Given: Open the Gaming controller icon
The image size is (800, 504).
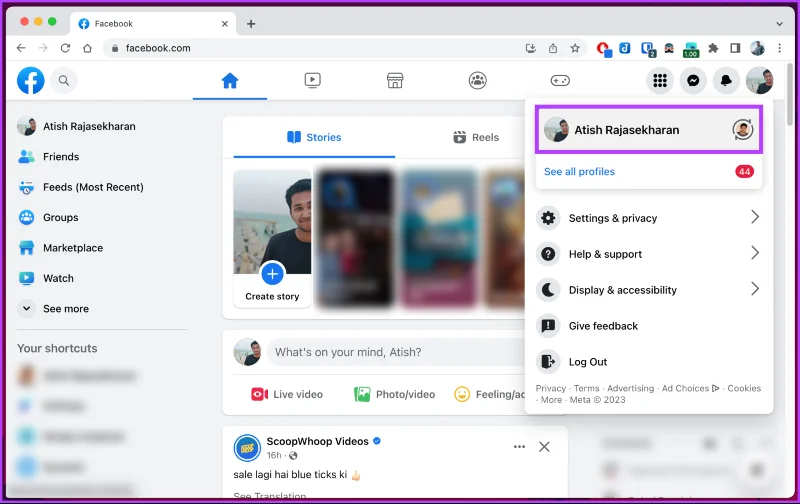Looking at the screenshot, I should click(560, 81).
